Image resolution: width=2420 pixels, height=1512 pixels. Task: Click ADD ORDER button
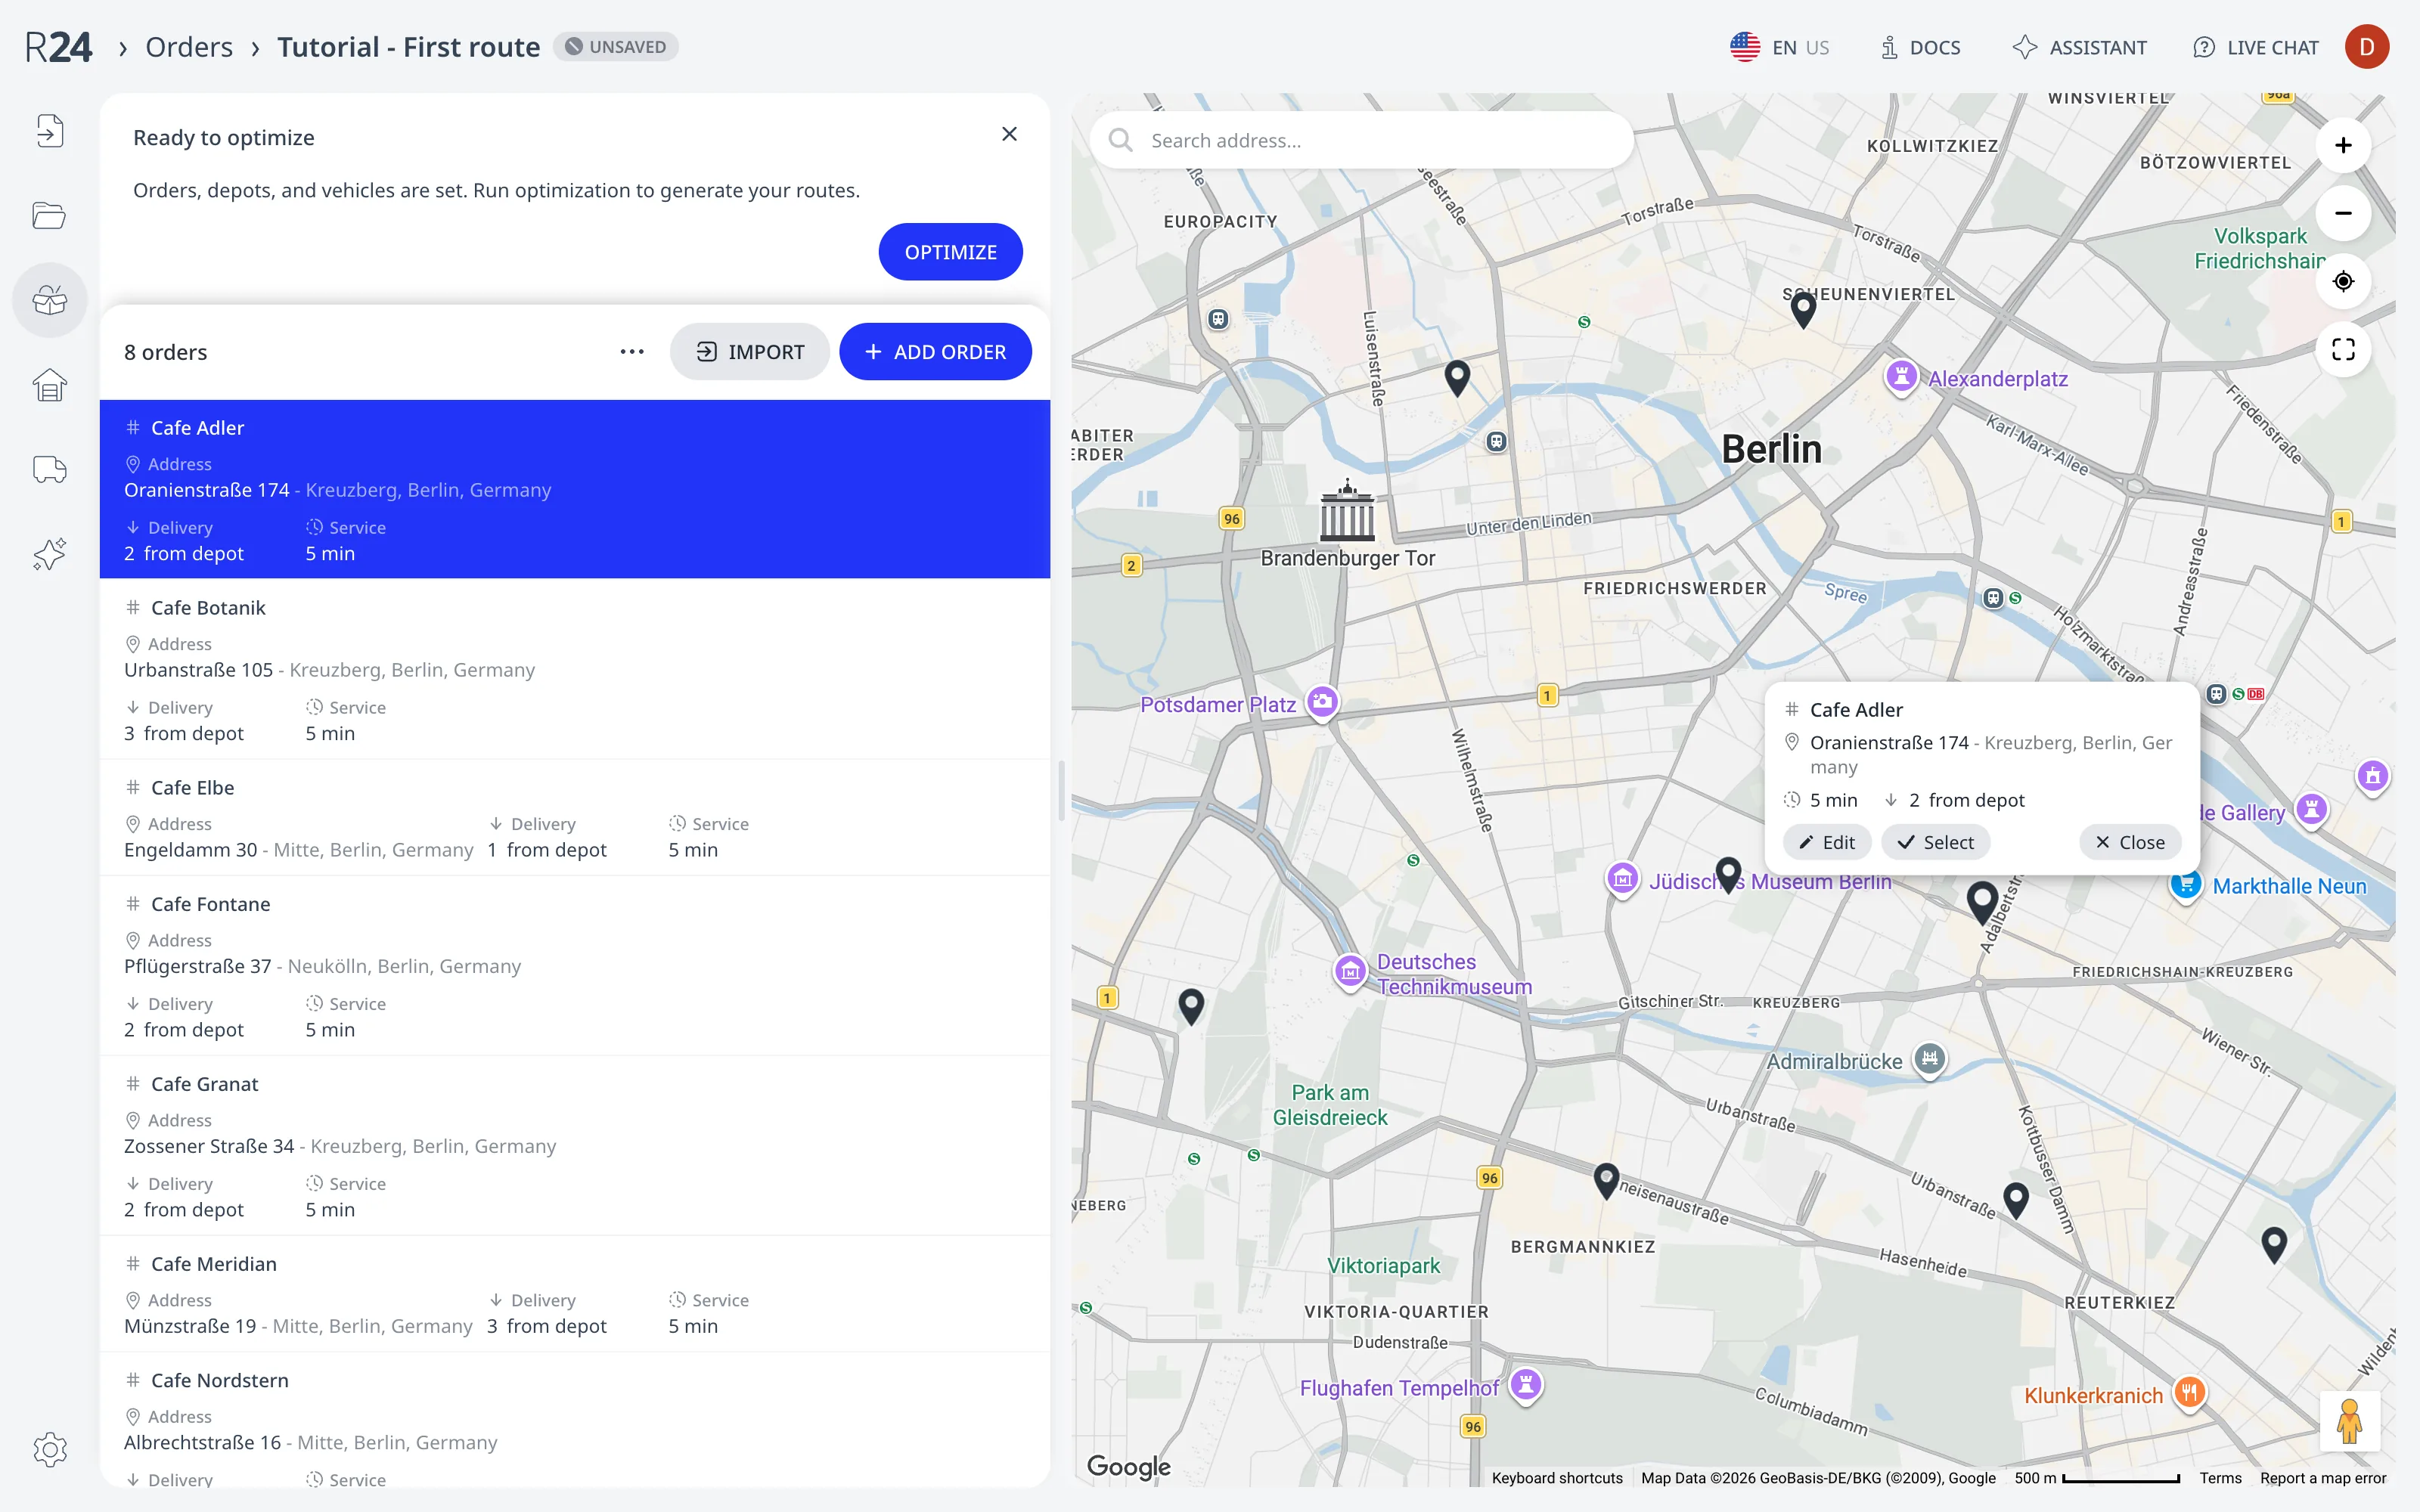tap(935, 352)
